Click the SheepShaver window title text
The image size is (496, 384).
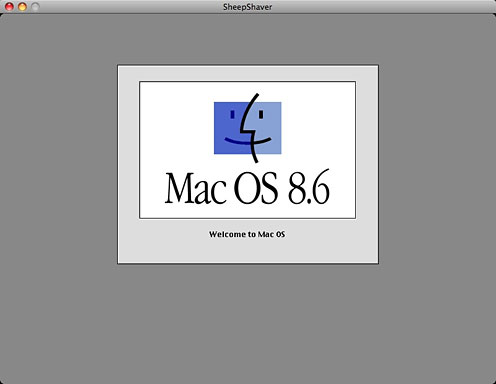(x=247, y=7)
